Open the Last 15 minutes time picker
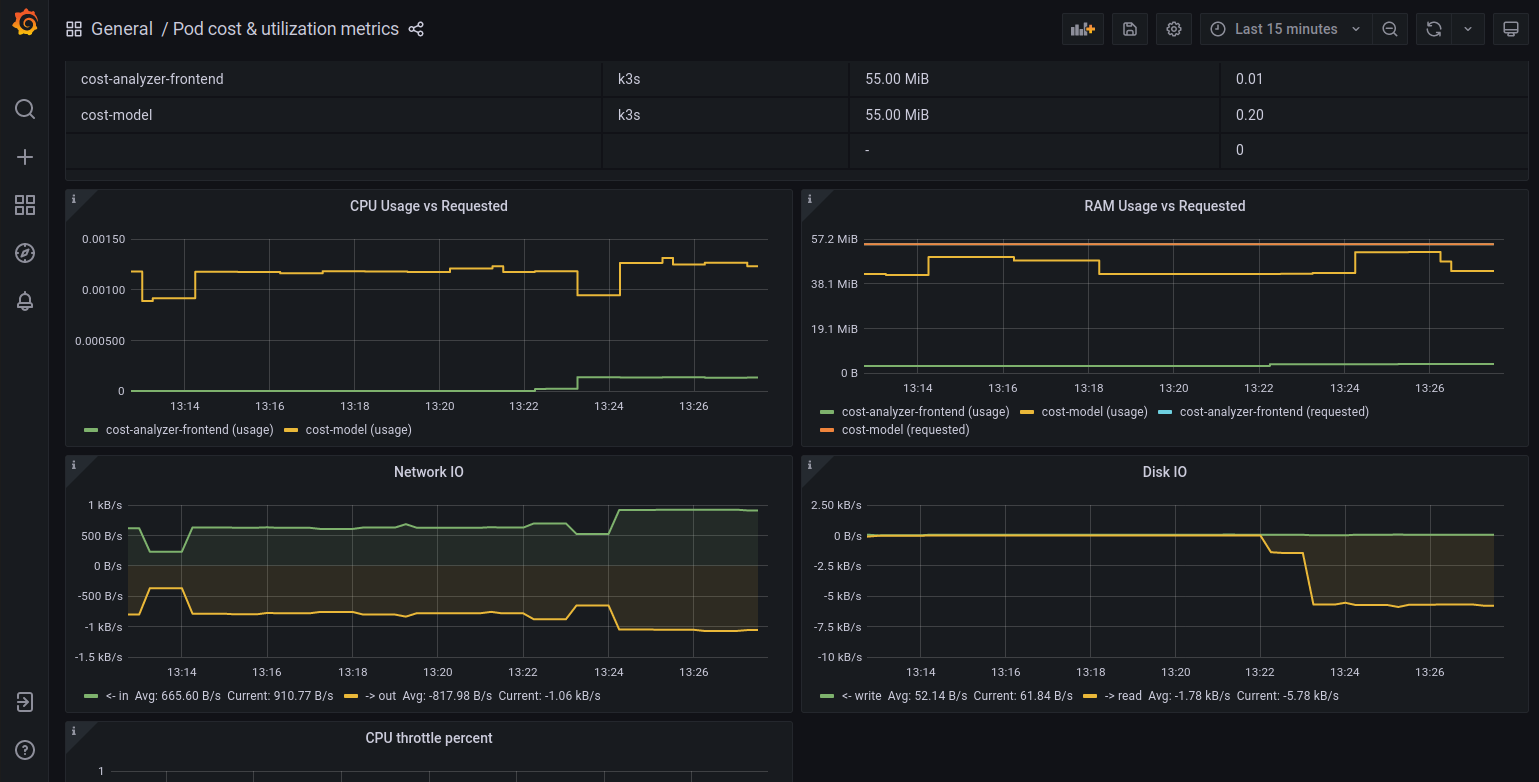Image resolution: width=1539 pixels, height=782 pixels. coord(1285,29)
